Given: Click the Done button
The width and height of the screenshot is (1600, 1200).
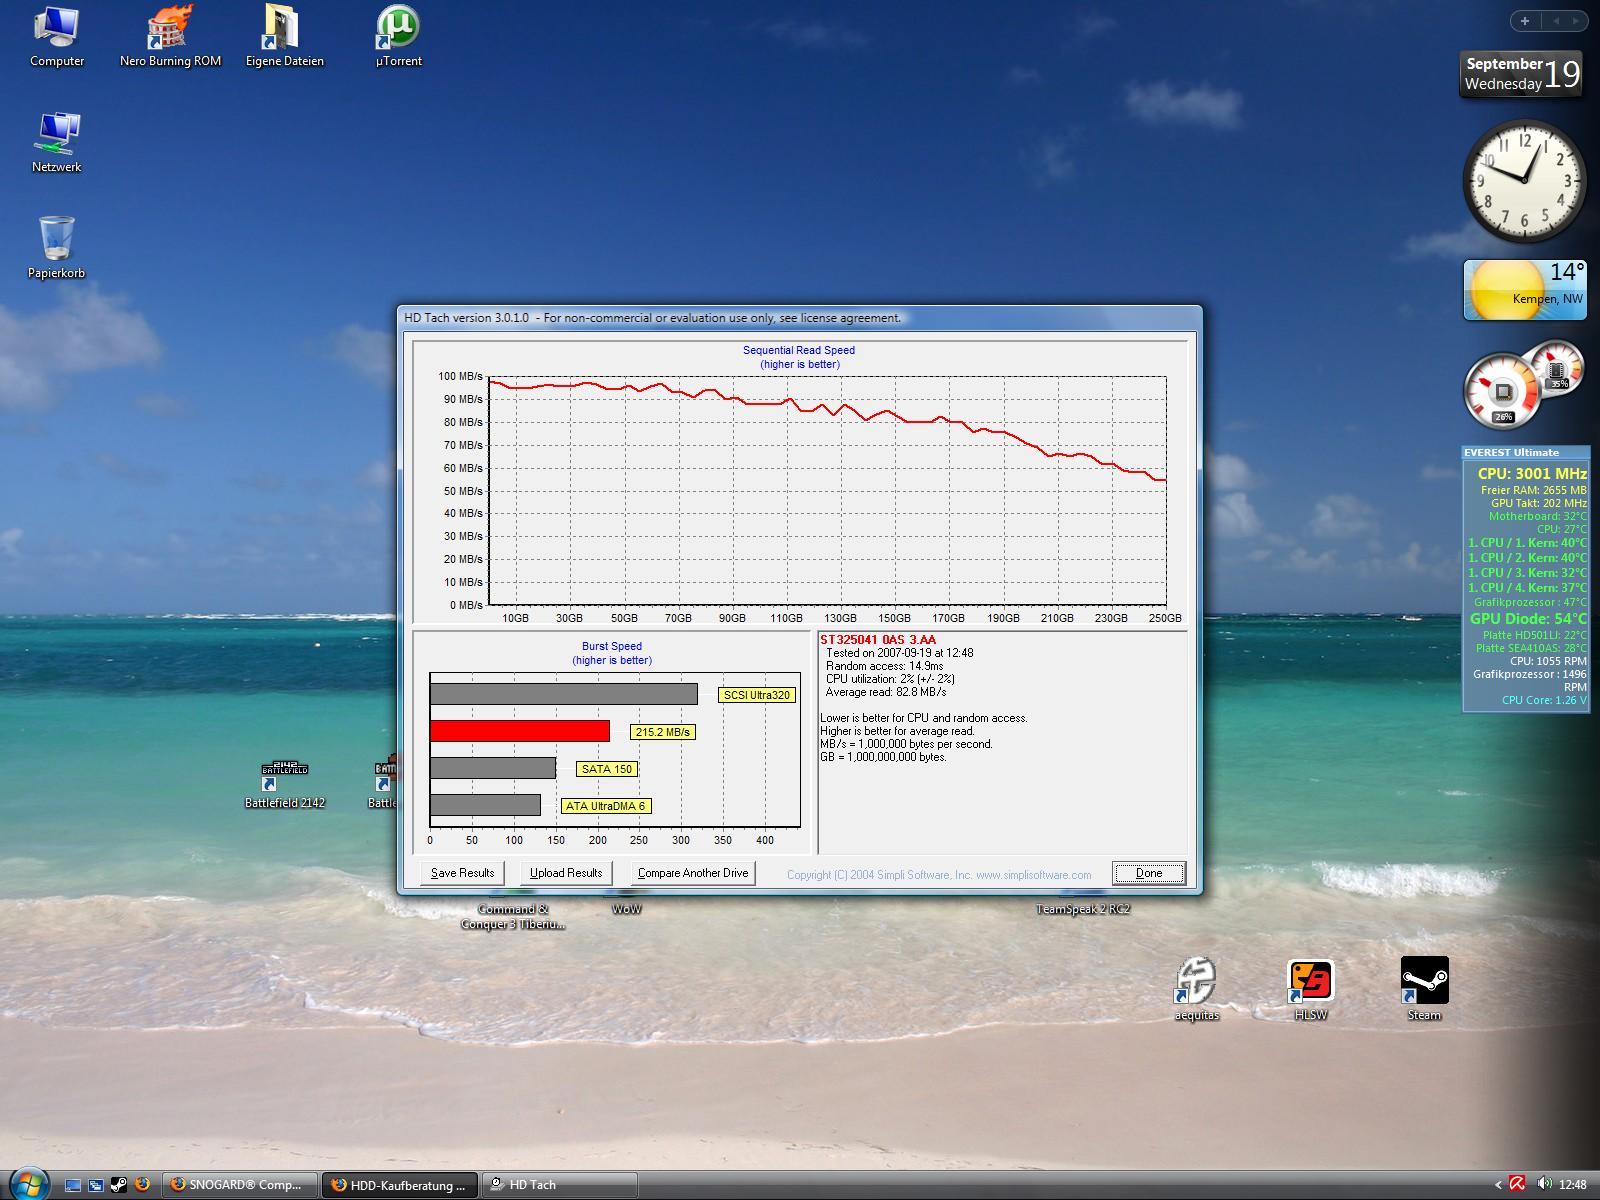Looking at the screenshot, I should [1149, 873].
